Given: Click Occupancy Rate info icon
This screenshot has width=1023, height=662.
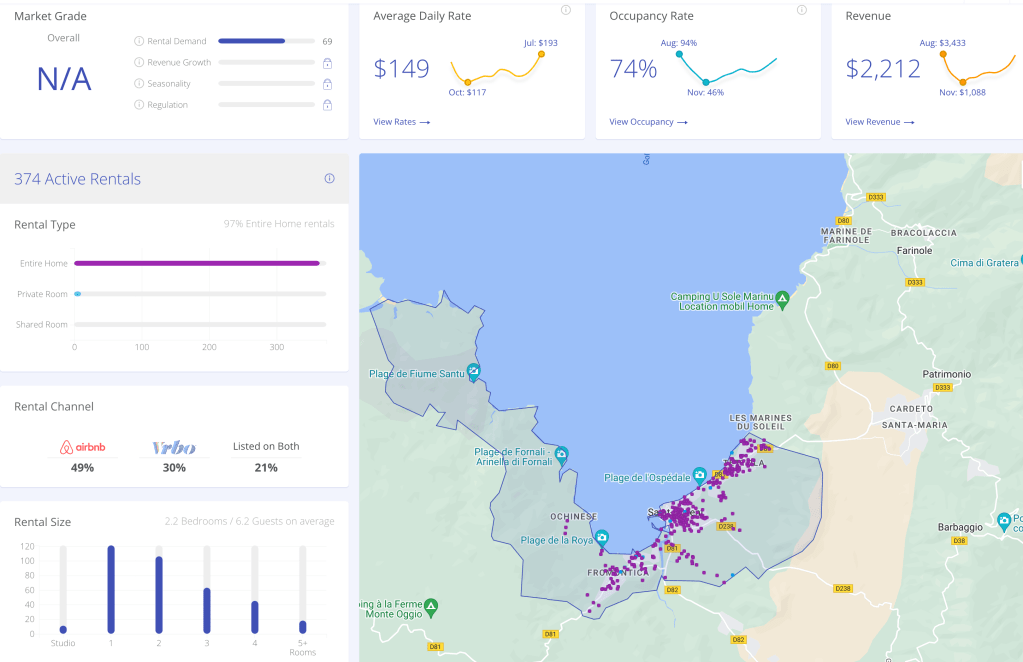Looking at the screenshot, I should click(802, 11).
